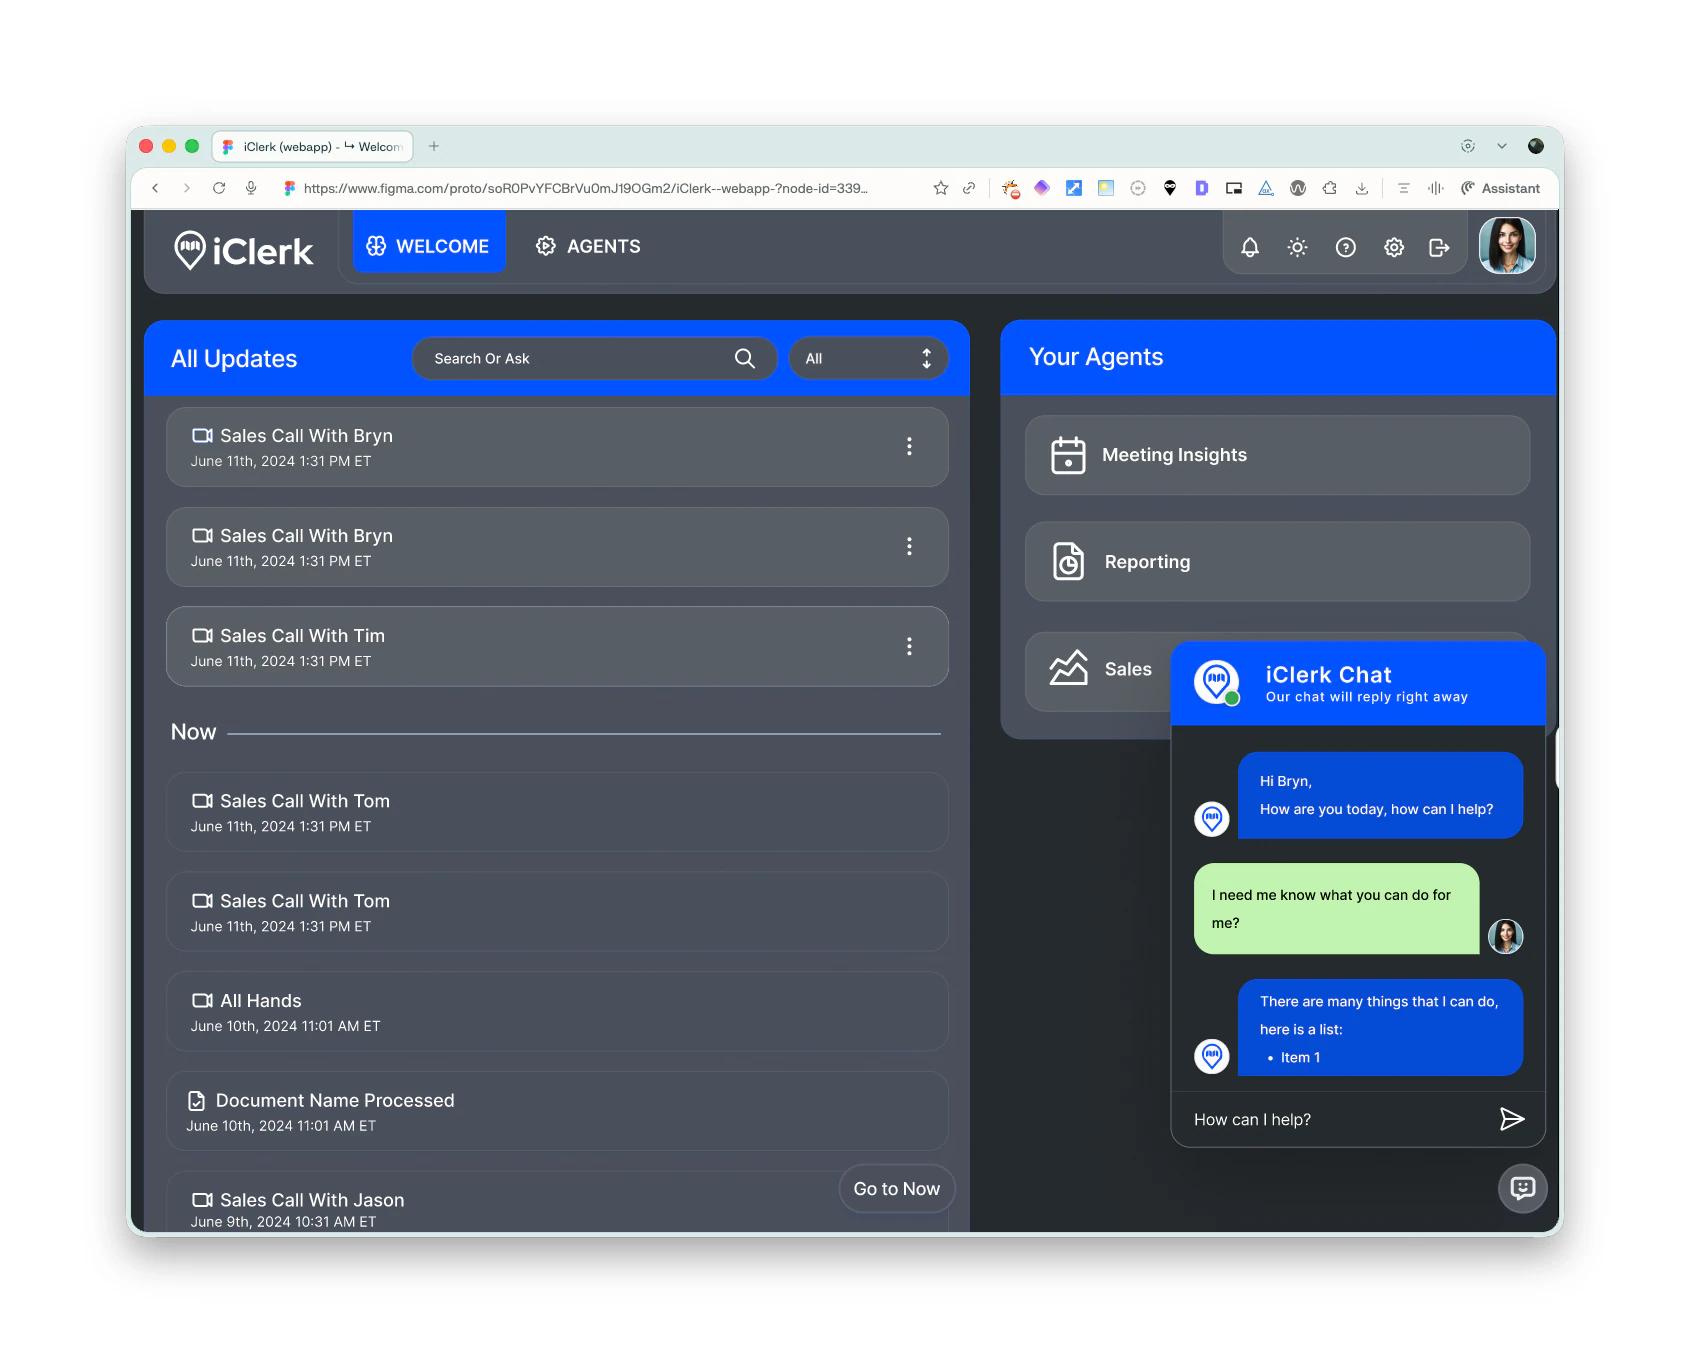The image size is (1690, 1363).
Task: Open the browser extensions puzzle icon
Action: pyautogui.click(x=1330, y=188)
